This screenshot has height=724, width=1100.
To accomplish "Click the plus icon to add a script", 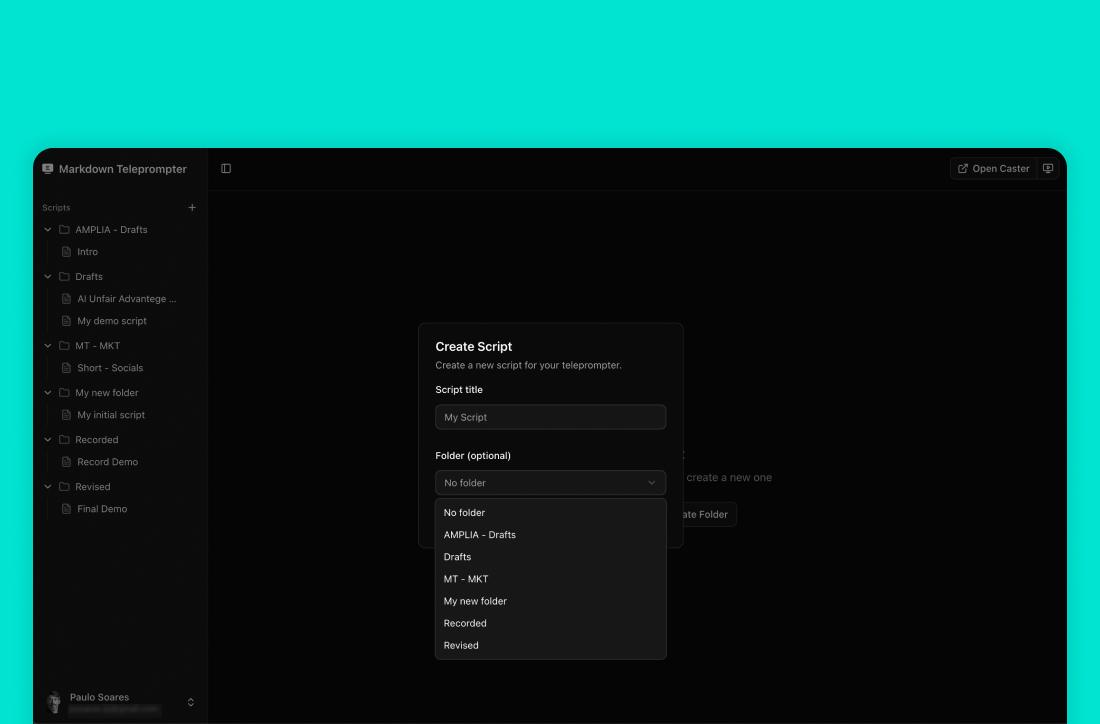I will [x=191, y=207].
